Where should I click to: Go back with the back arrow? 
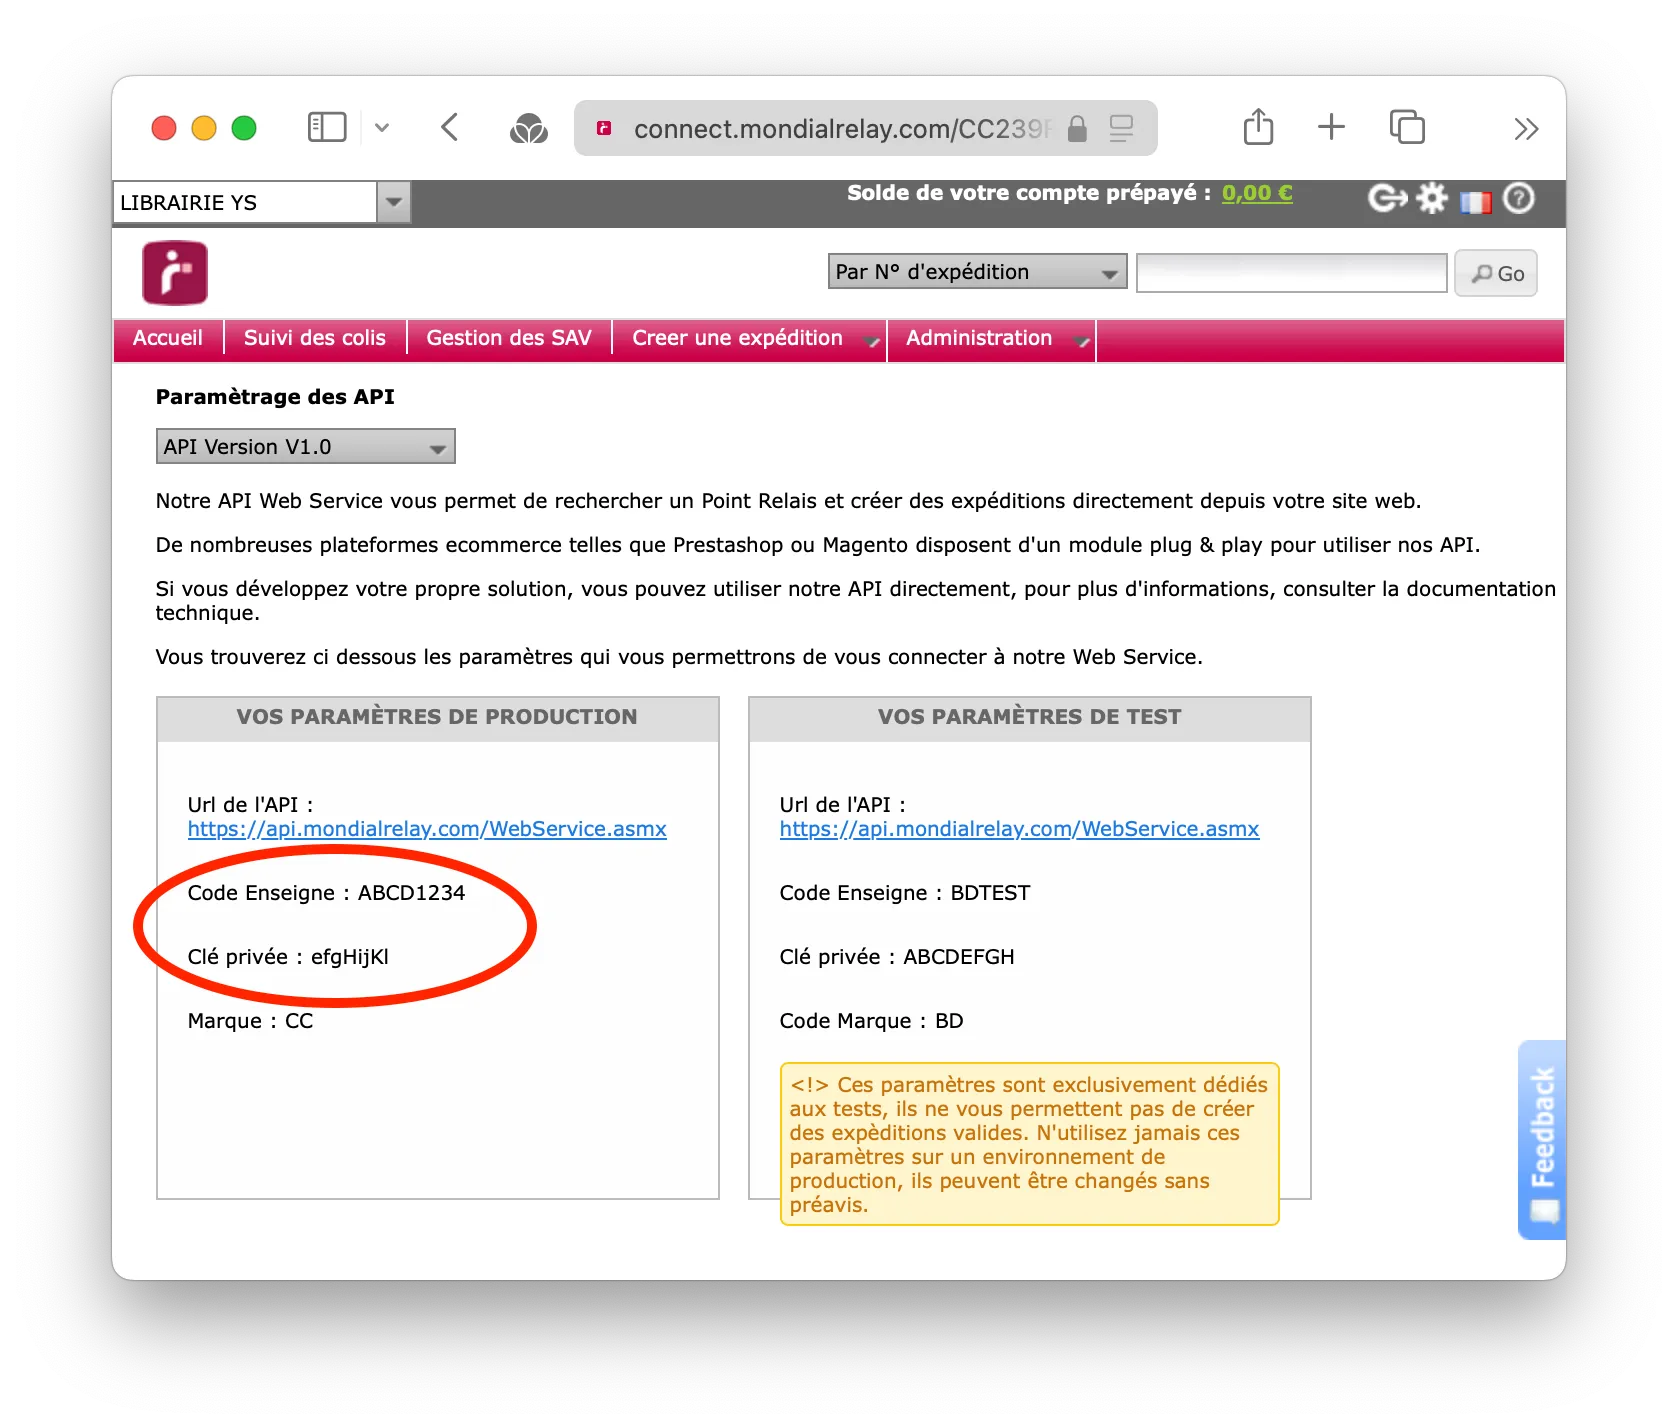pos(449,127)
